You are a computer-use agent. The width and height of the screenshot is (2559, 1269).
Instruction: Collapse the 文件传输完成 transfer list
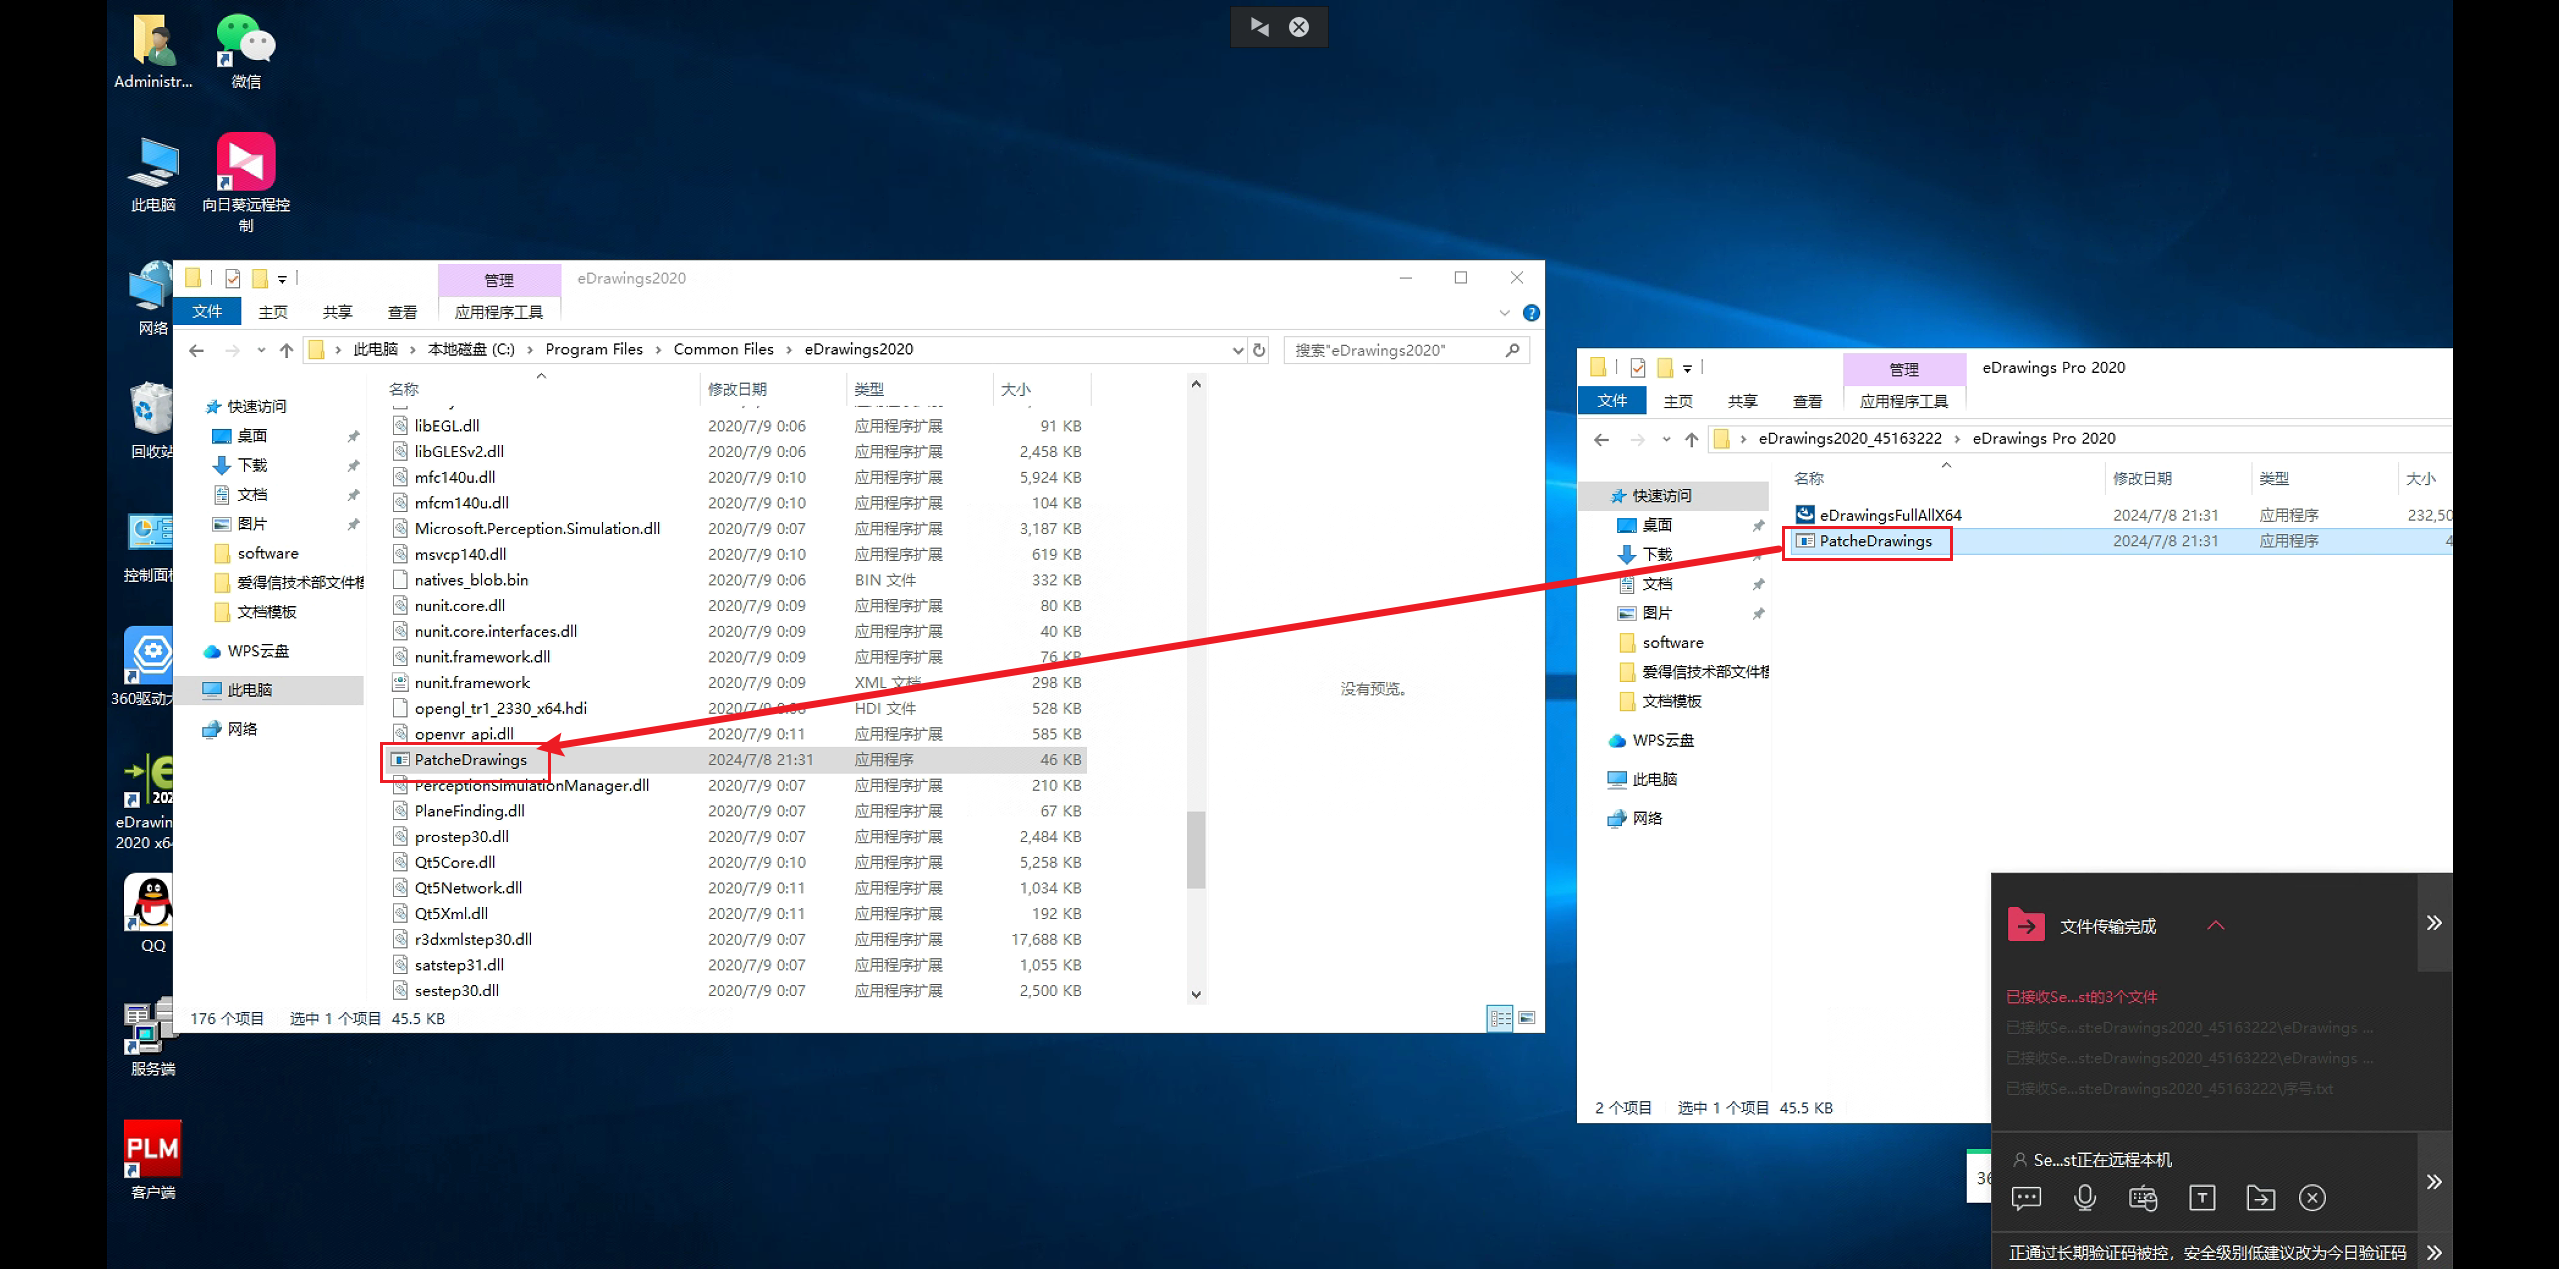pos(2216,925)
